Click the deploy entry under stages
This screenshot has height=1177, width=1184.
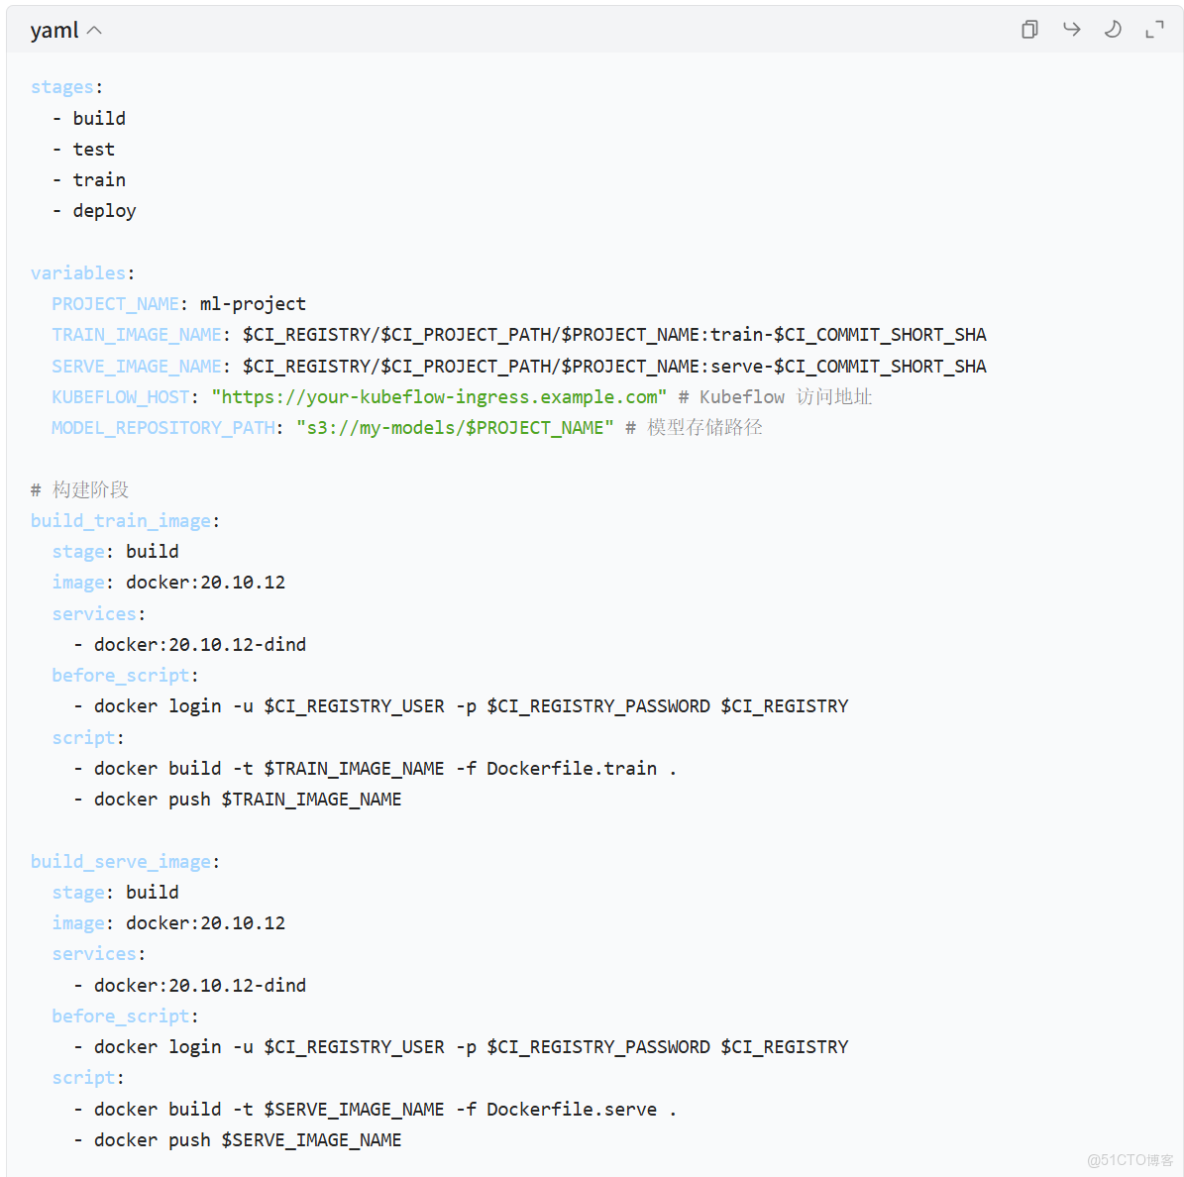pos(104,210)
